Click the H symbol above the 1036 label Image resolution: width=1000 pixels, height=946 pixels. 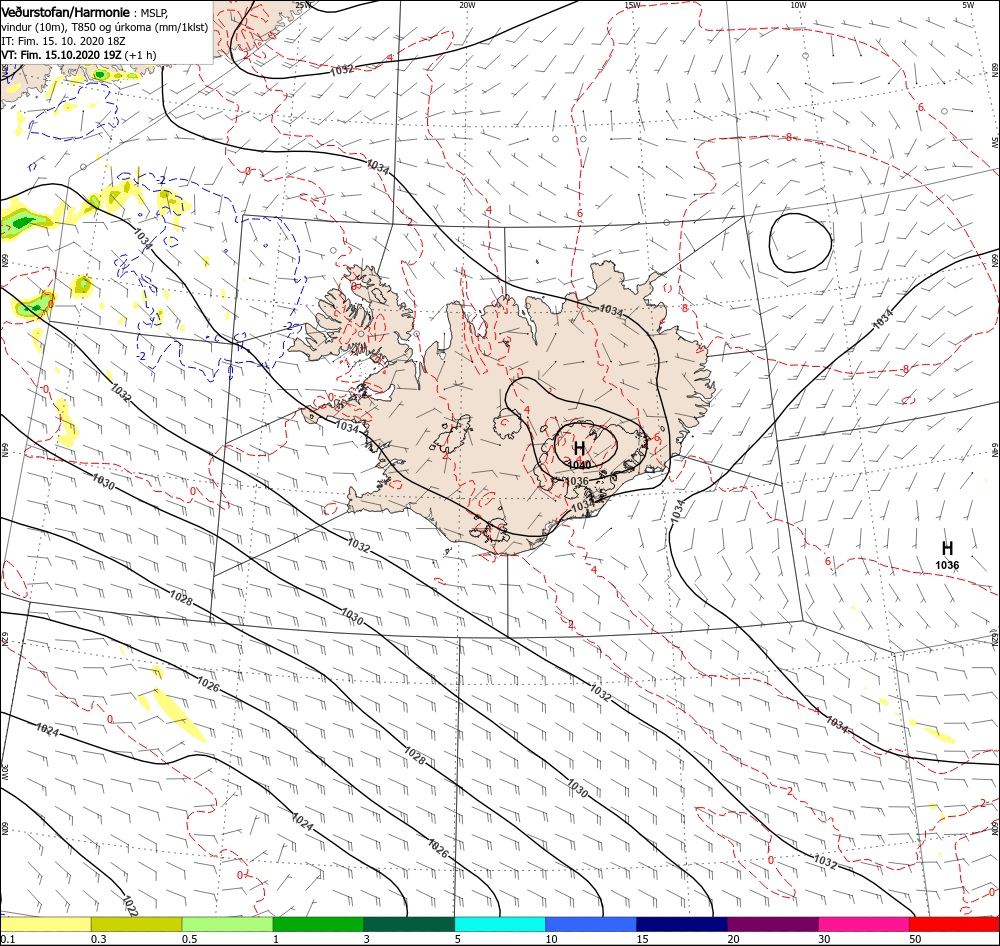(x=947, y=548)
